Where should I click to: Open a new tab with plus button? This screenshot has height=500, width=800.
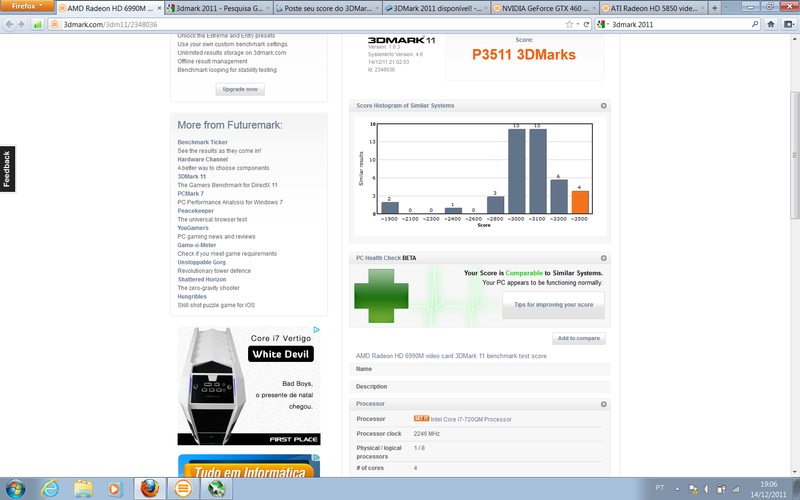coord(714,8)
